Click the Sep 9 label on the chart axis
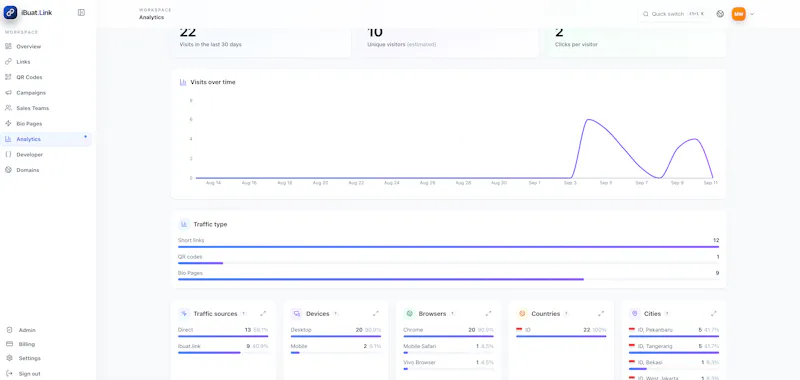800x380 pixels. click(677, 183)
